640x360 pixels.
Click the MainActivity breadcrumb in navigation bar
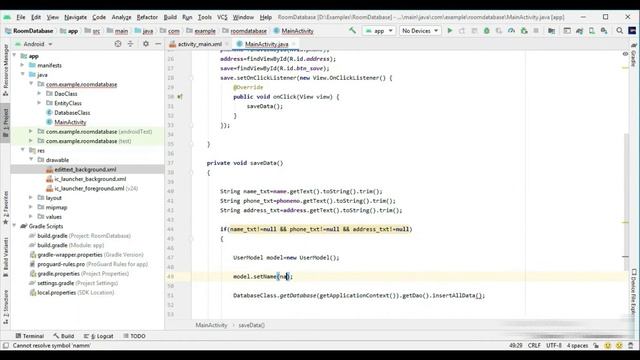[293, 31]
